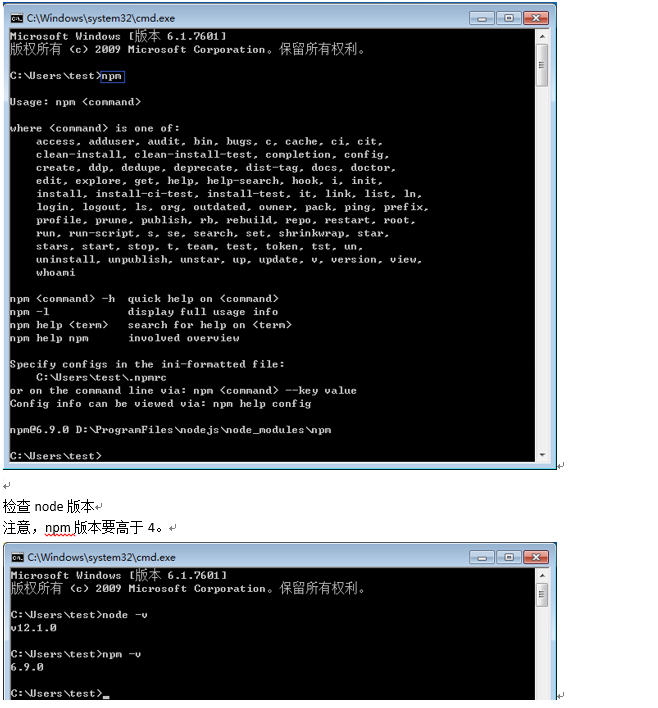Click the blinking cursor prompt in the lower console
This screenshot has width=658, height=708.
click(106, 697)
